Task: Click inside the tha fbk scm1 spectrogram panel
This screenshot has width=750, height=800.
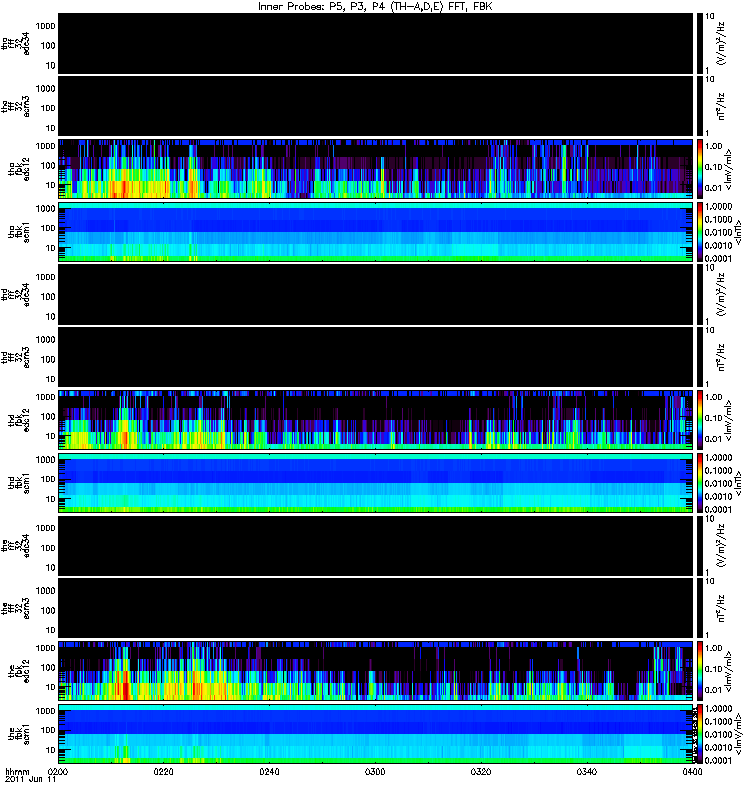Action: tap(376, 232)
